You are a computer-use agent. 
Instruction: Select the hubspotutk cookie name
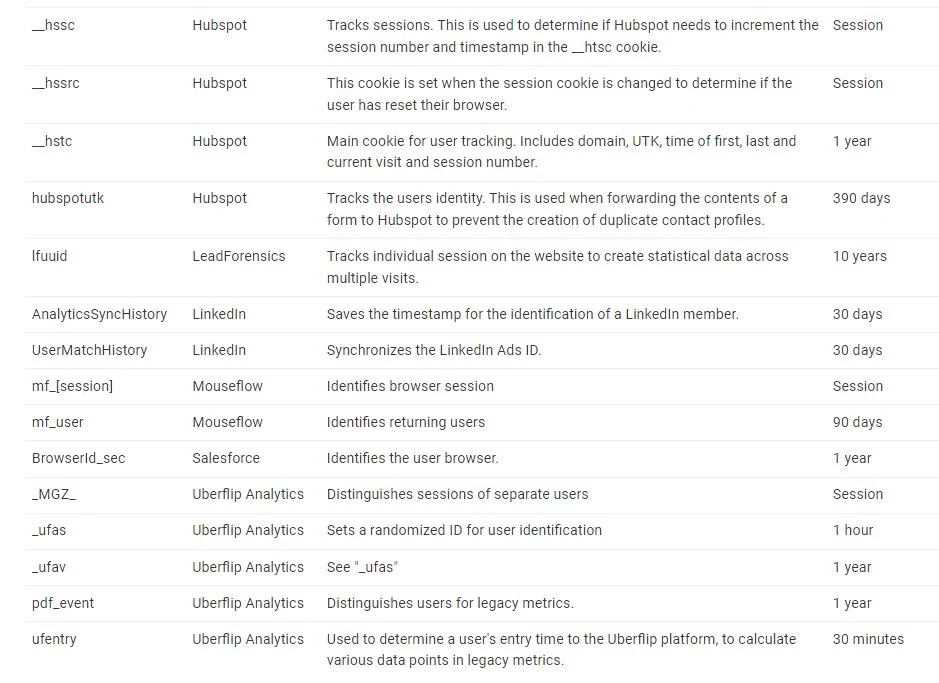[x=68, y=198]
